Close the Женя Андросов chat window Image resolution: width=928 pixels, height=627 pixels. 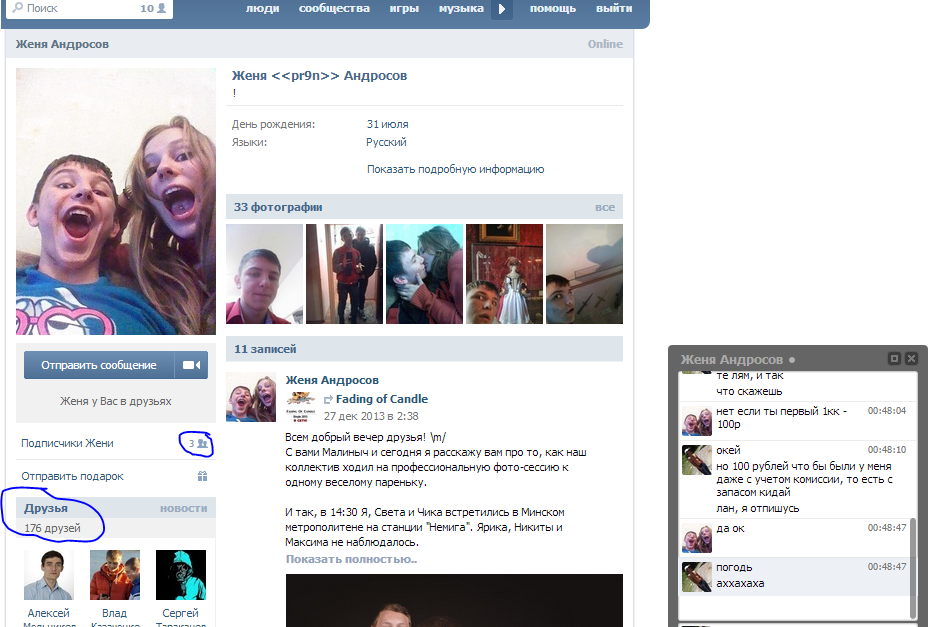(911, 359)
